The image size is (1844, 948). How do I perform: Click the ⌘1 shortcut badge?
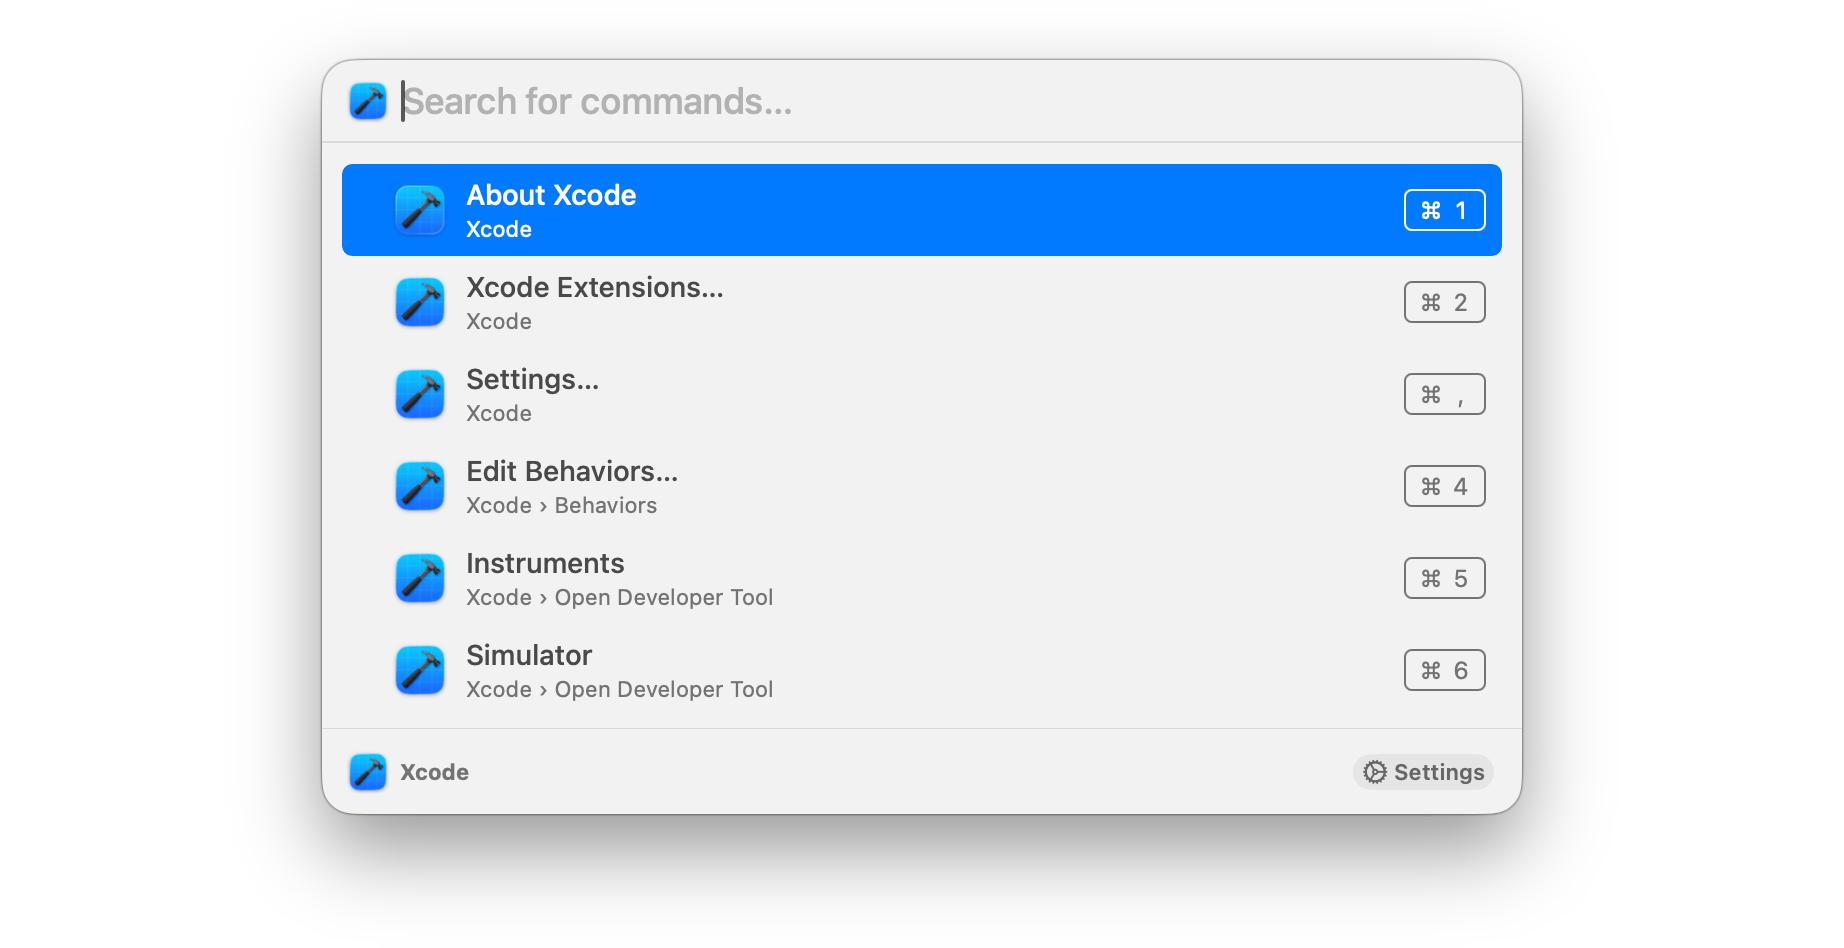[1444, 210]
